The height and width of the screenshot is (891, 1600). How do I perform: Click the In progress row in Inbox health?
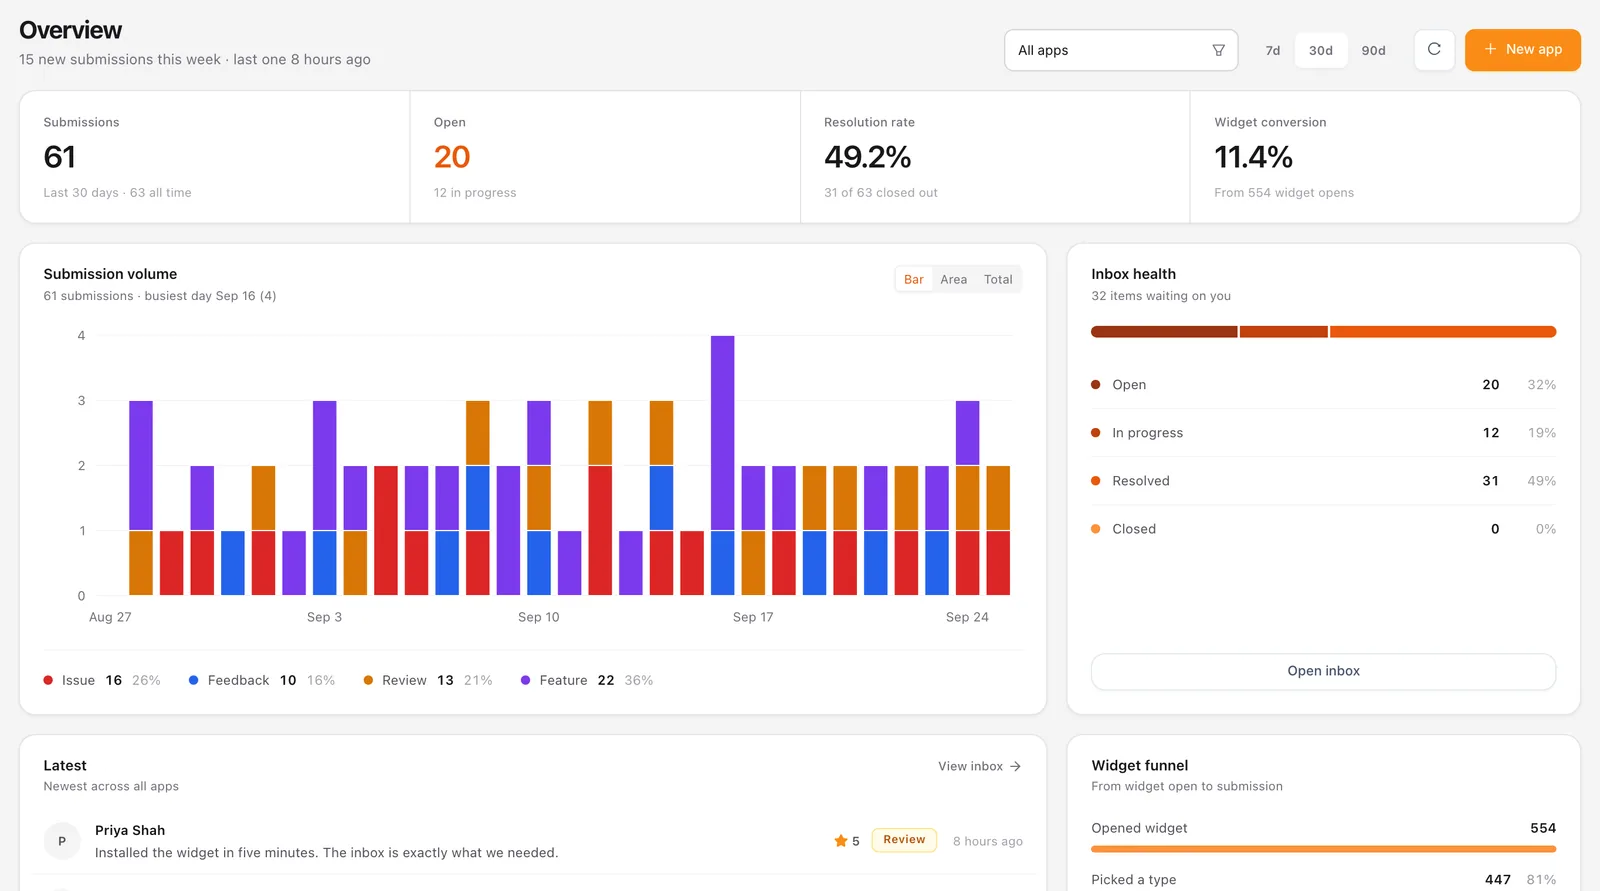pyautogui.click(x=1323, y=433)
